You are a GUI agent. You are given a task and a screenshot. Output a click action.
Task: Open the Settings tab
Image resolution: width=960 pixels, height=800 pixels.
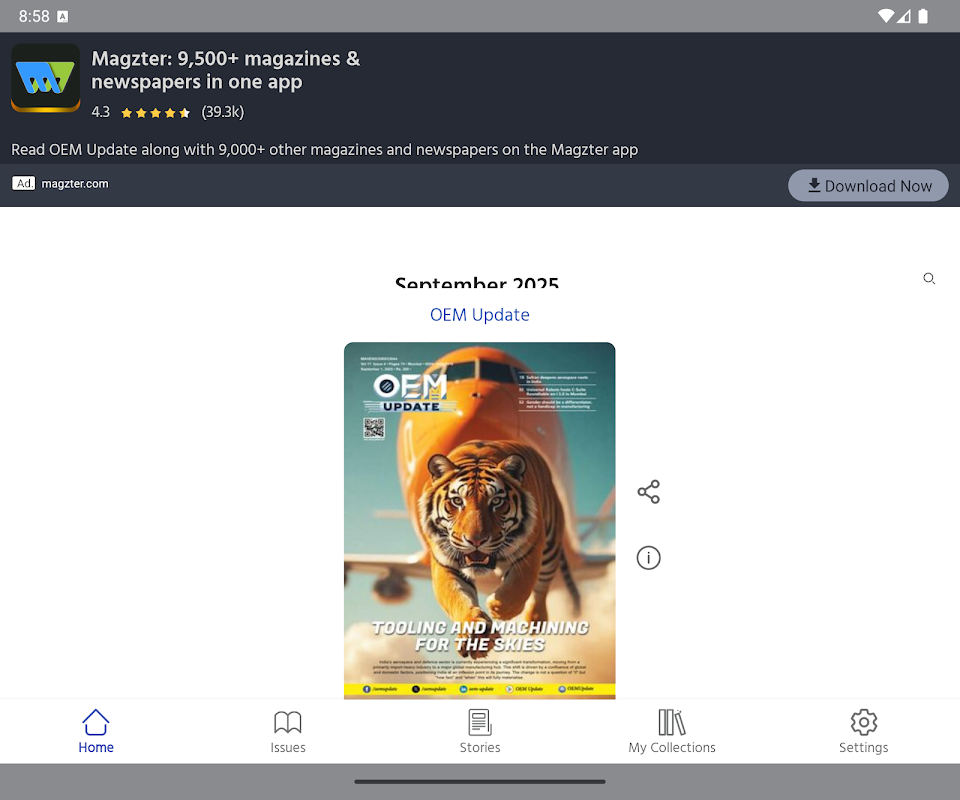[x=863, y=731]
